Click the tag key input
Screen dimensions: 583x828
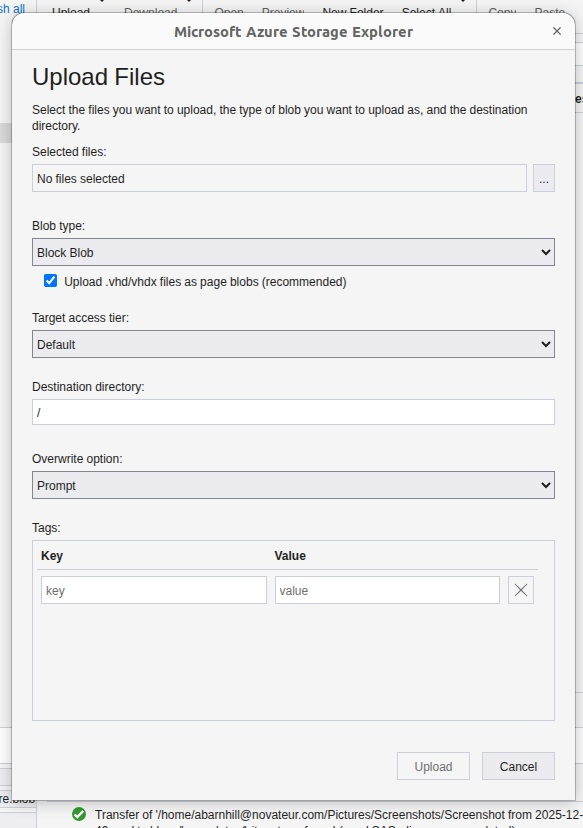pyautogui.click(x=154, y=590)
